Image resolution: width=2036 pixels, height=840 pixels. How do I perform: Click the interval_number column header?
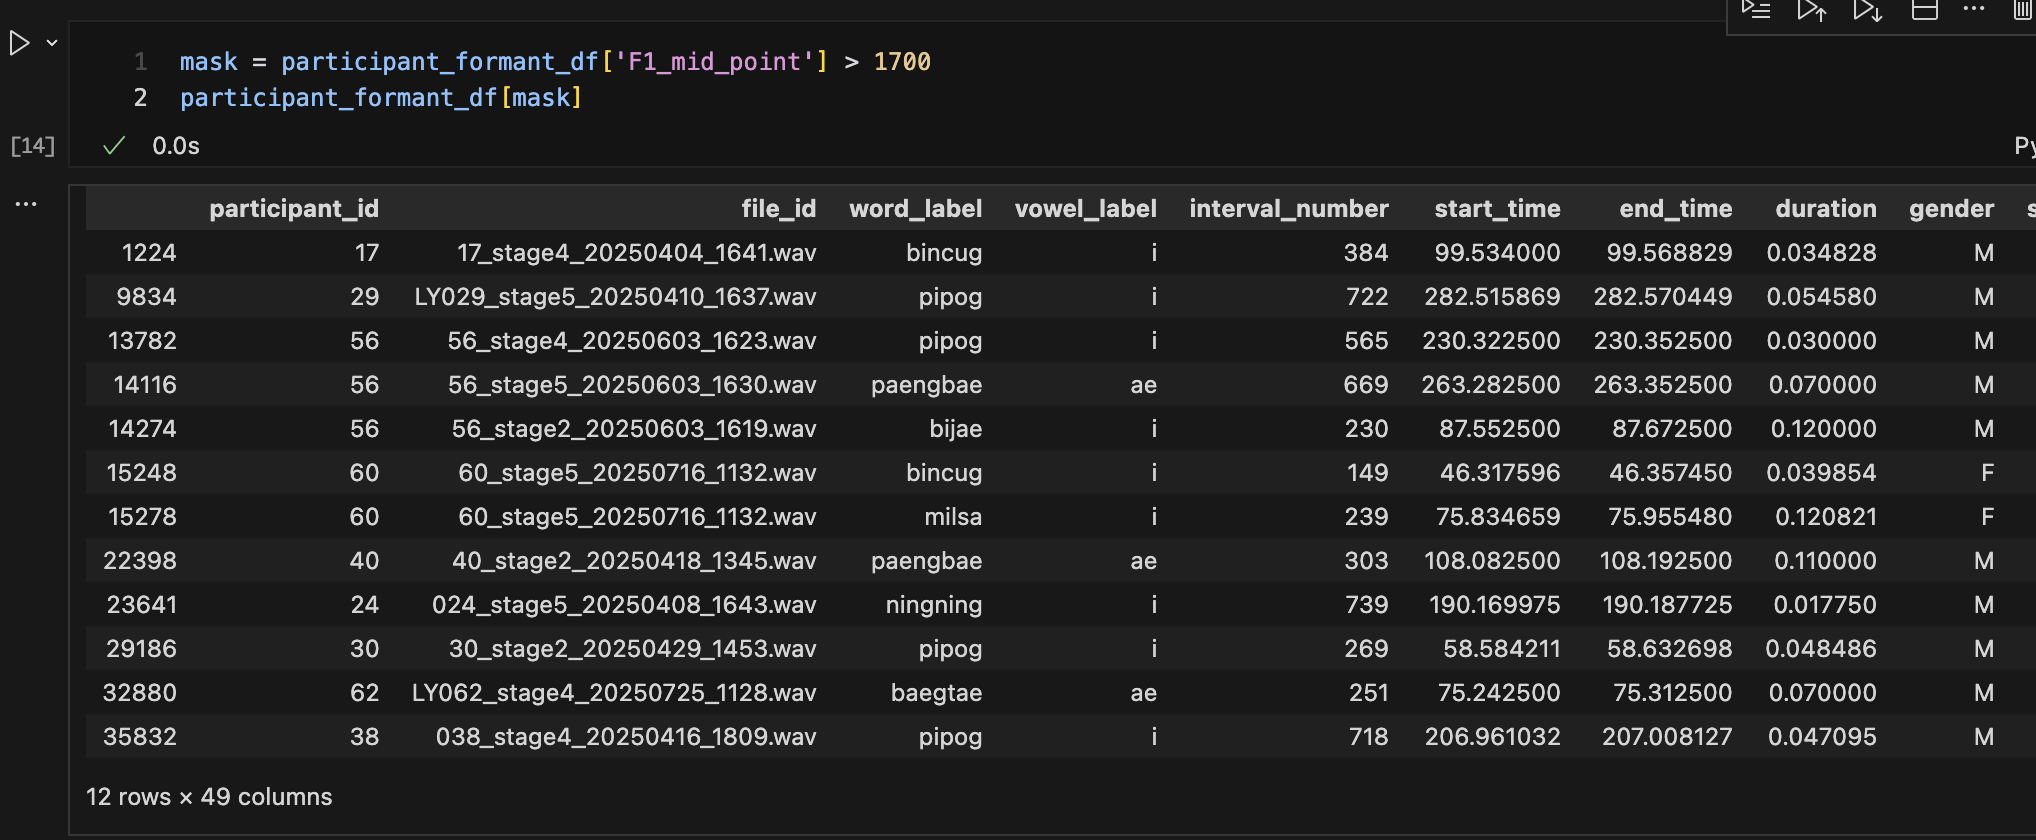(x=1288, y=208)
